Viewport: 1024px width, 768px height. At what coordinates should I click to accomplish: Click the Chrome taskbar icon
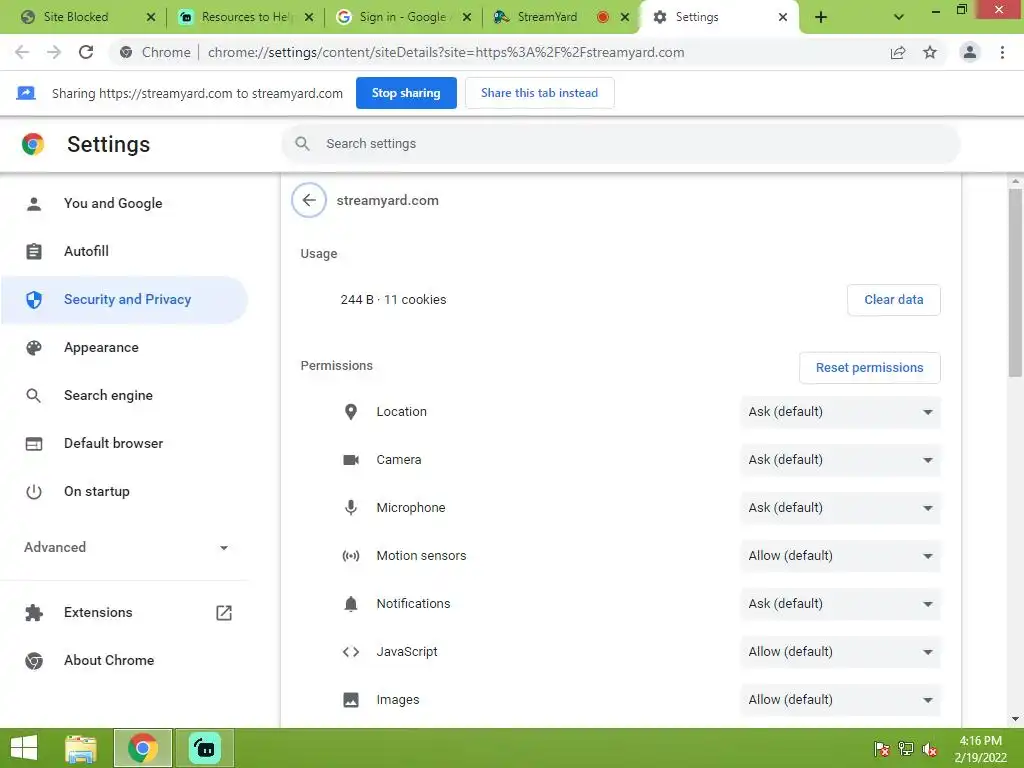tap(142, 748)
